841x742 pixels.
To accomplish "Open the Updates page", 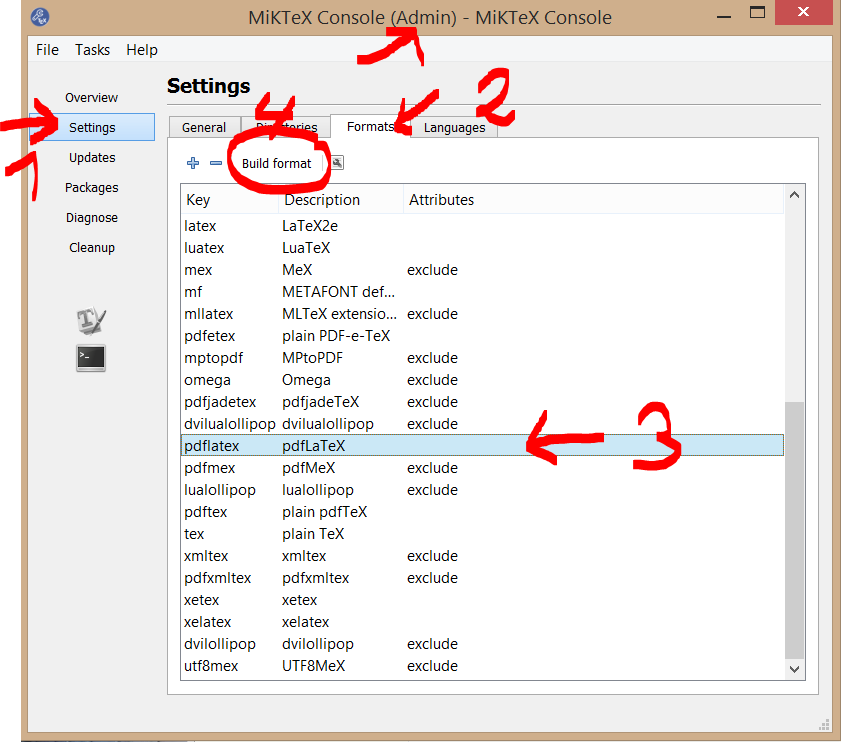I will pyautogui.click(x=92, y=157).
